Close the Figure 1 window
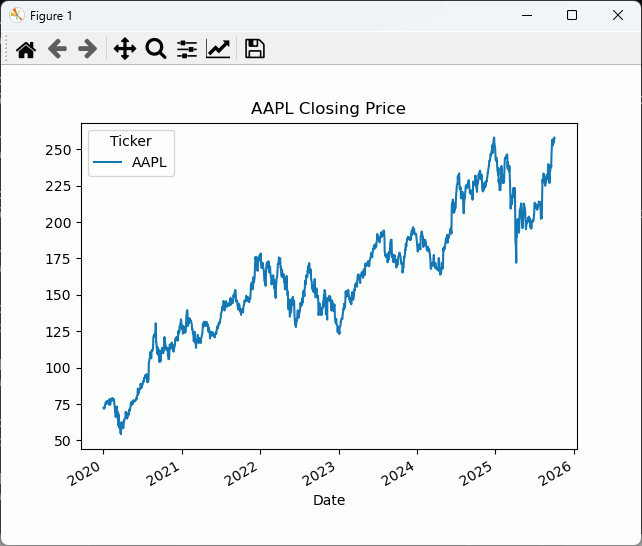Screen dimensions: 642x546 pyautogui.click(x=618, y=15)
